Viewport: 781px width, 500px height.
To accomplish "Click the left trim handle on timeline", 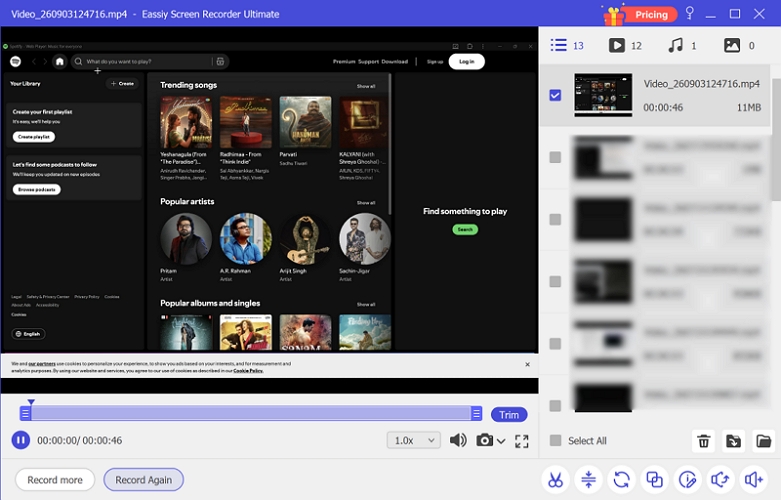I will [25, 413].
